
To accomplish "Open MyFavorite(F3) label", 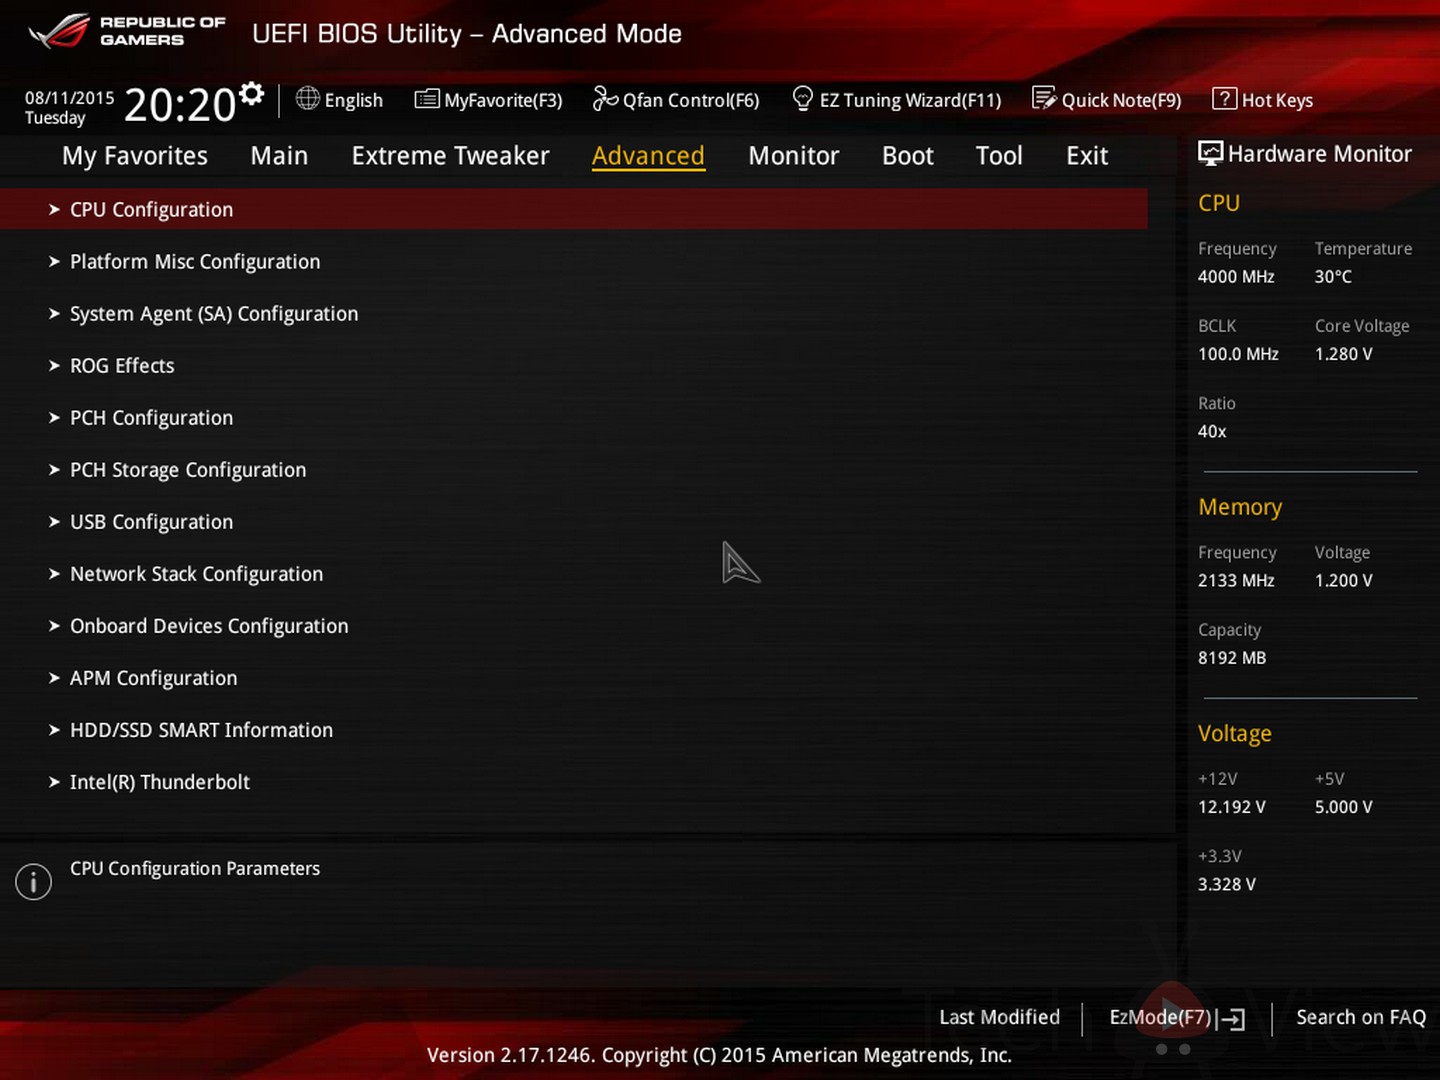I will pos(503,100).
